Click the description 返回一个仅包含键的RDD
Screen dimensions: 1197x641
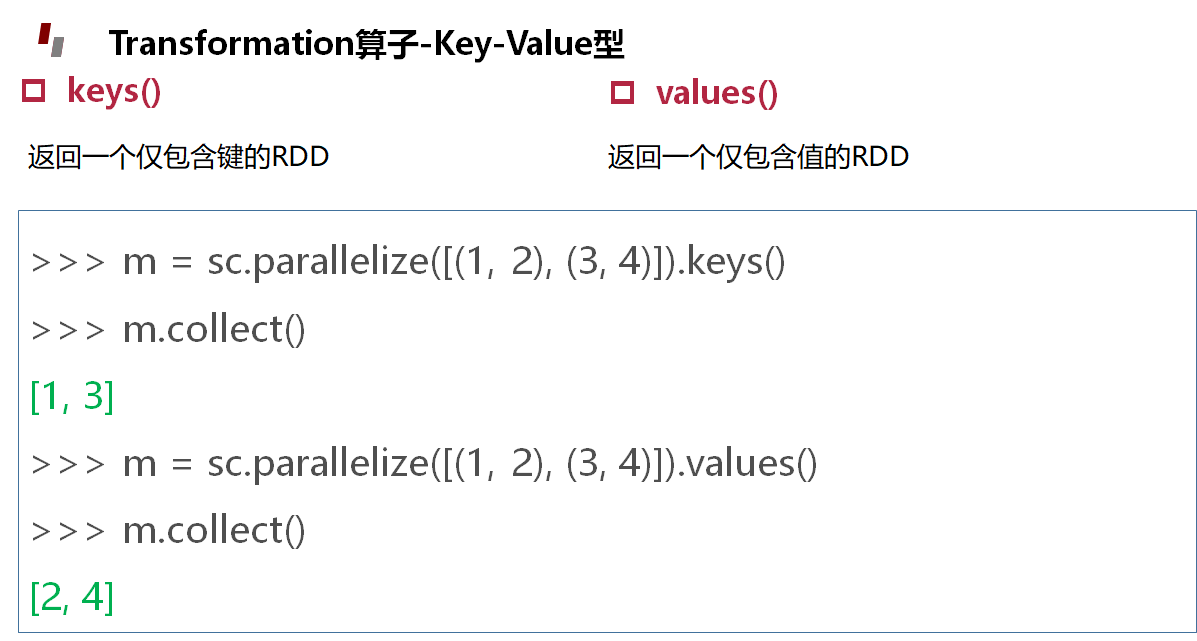click(178, 158)
